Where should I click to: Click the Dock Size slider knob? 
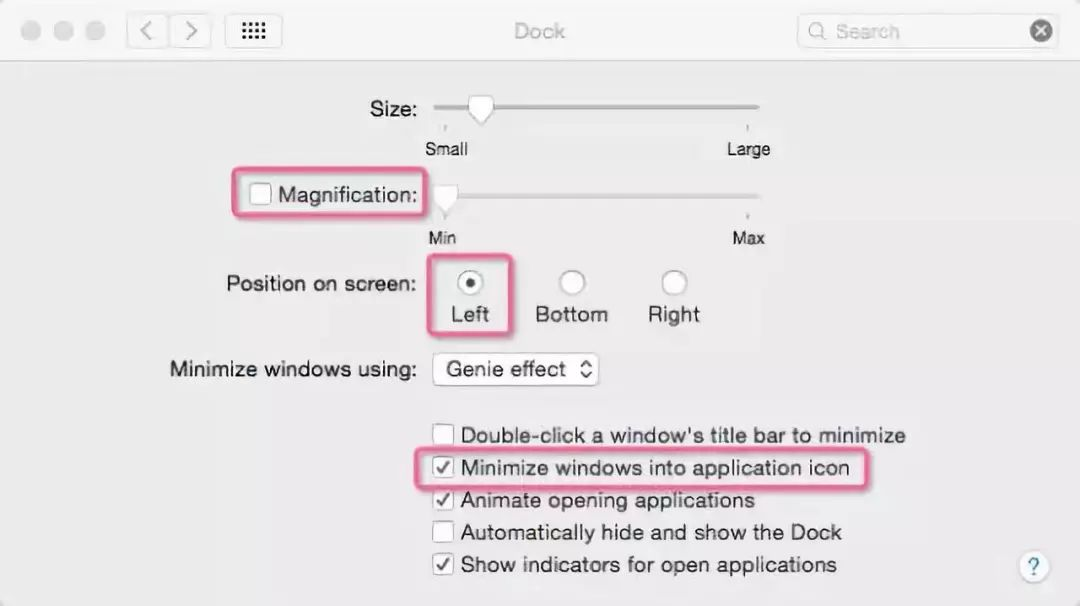pyautogui.click(x=481, y=108)
